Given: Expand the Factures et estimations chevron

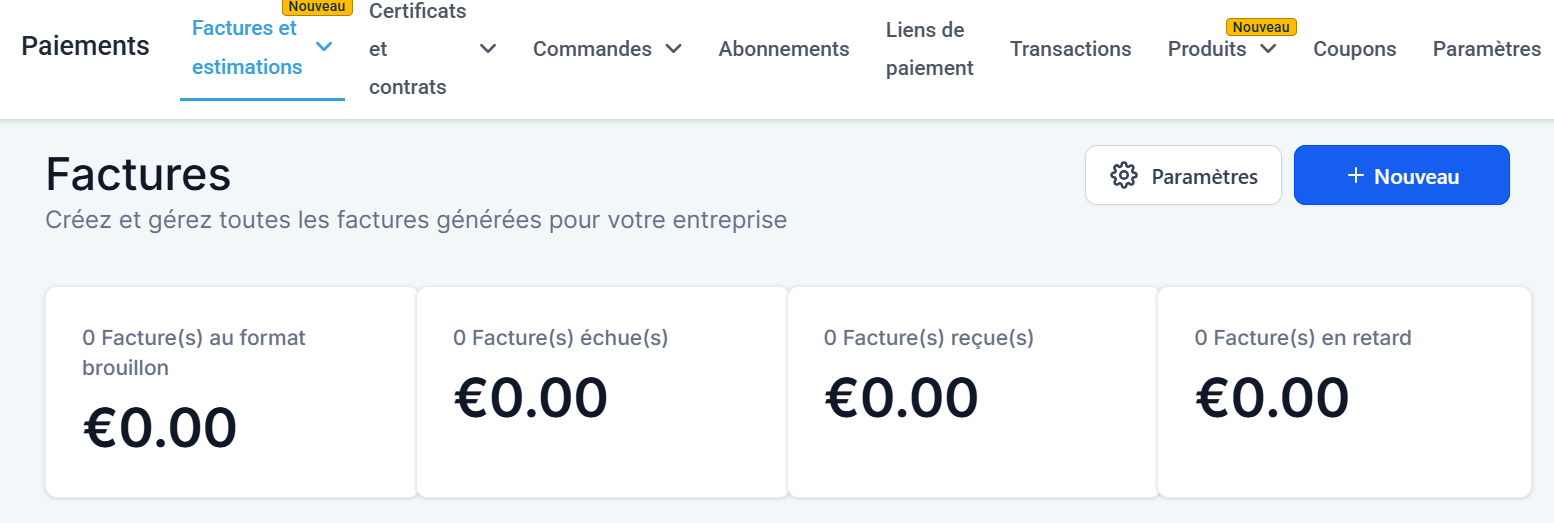Looking at the screenshot, I should [x=324, y=46].
